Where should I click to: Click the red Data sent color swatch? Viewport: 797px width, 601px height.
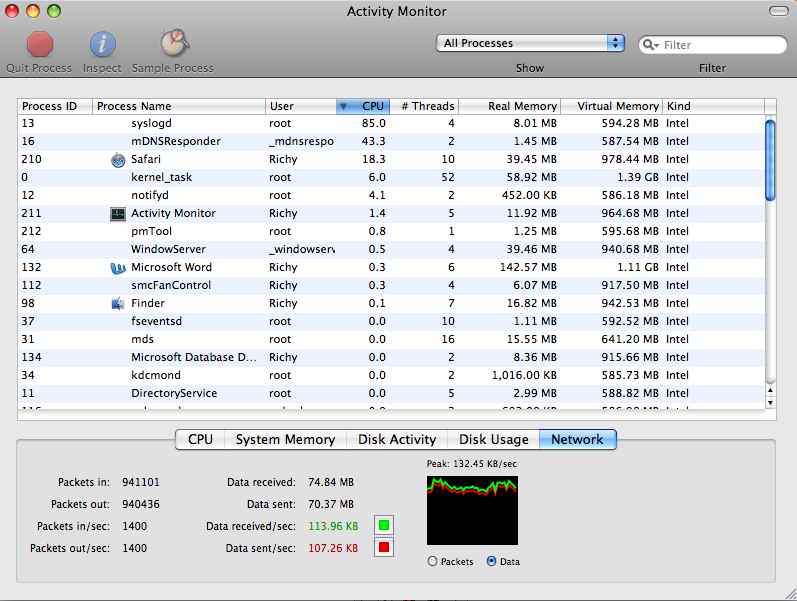(x=384, y=548)
